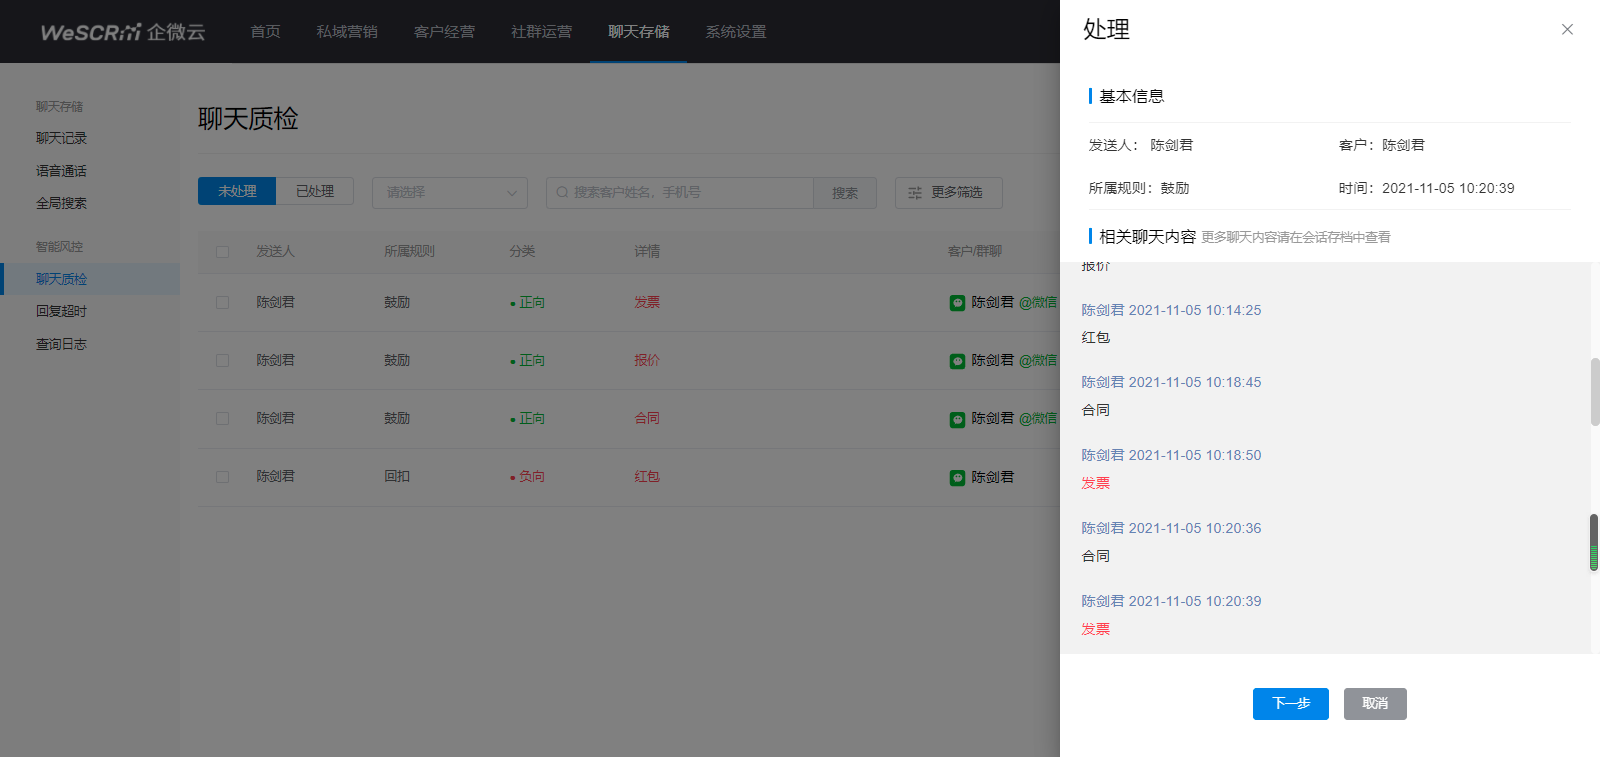Click the 详情 column header
The height and width of the screenshot is (757, 1600).
point(647,251)
